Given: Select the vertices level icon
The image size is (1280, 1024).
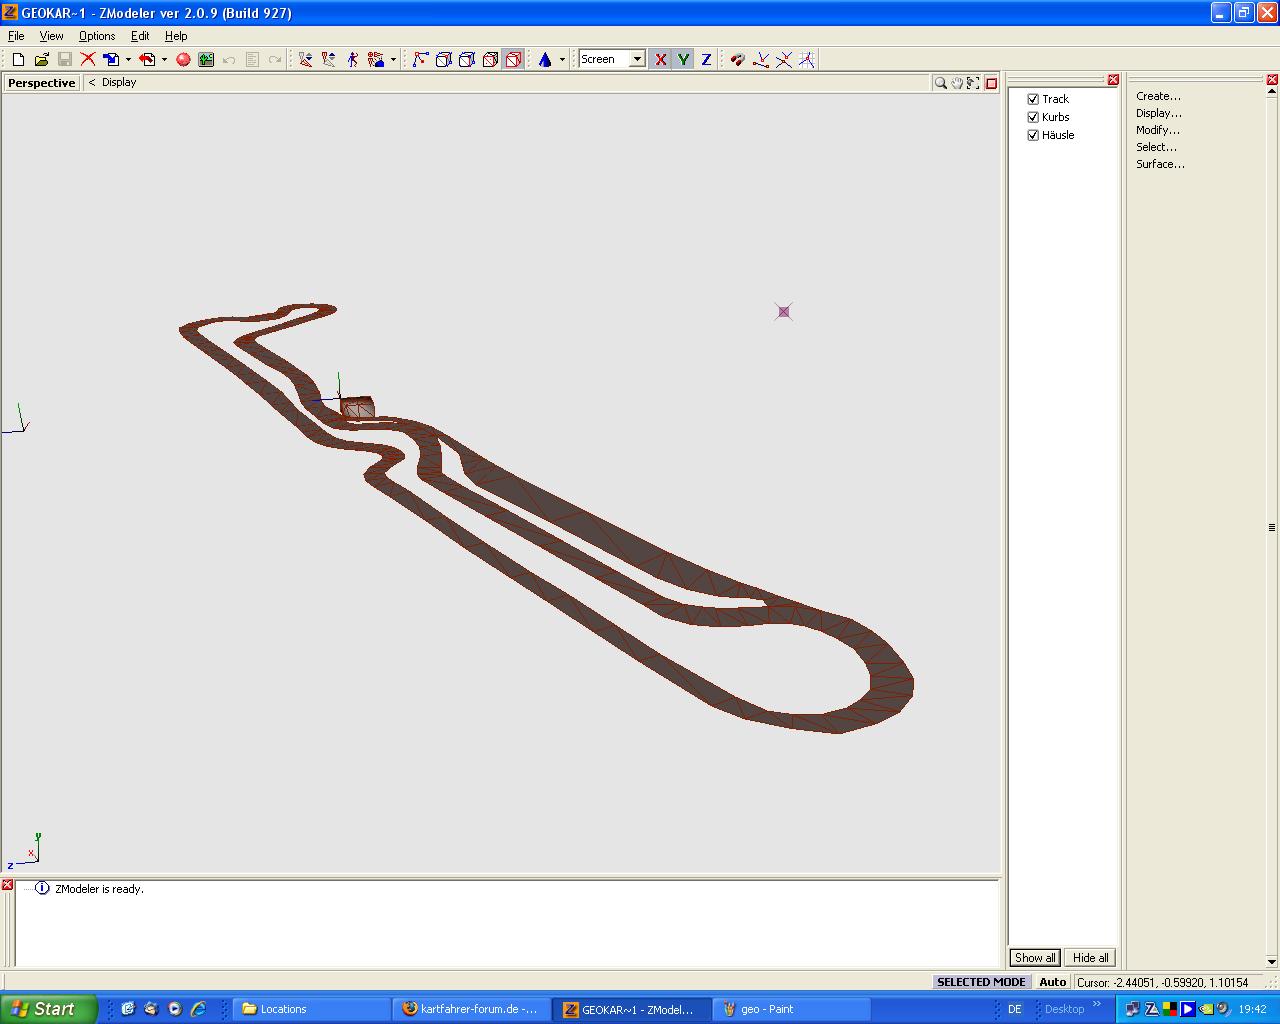Looking at the screenshot, I should (420, 60).
